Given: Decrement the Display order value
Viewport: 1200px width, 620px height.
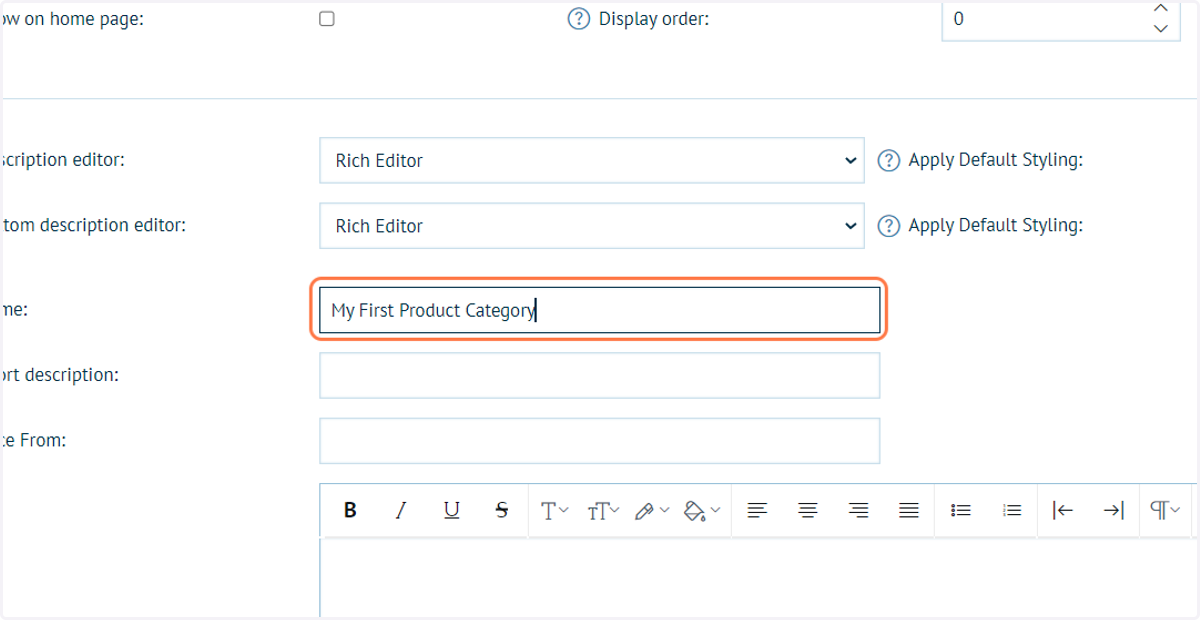Looking at the screenshot, I should coord(1160,29).
